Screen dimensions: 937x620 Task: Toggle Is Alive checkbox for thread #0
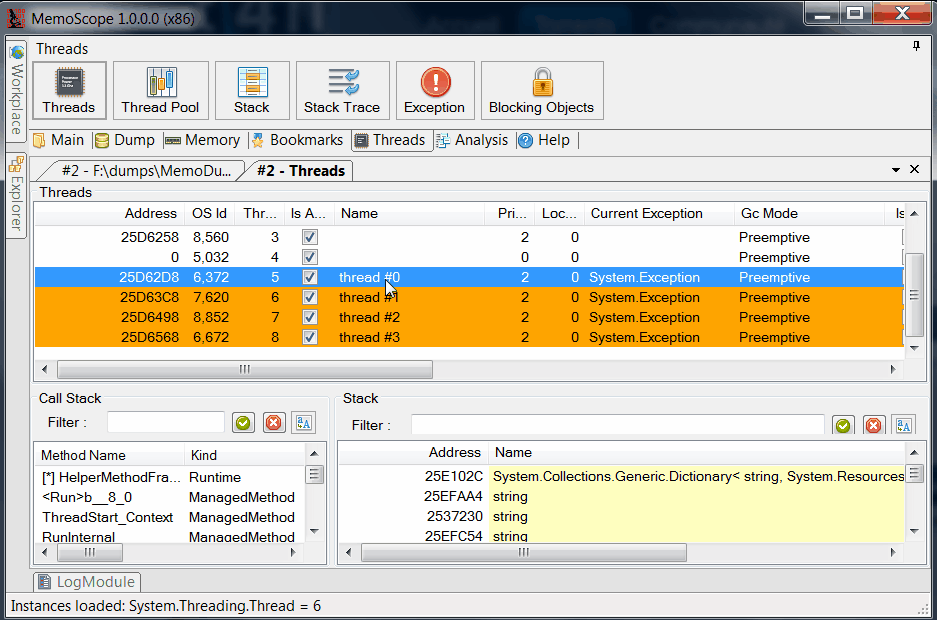tap(310, 277)
